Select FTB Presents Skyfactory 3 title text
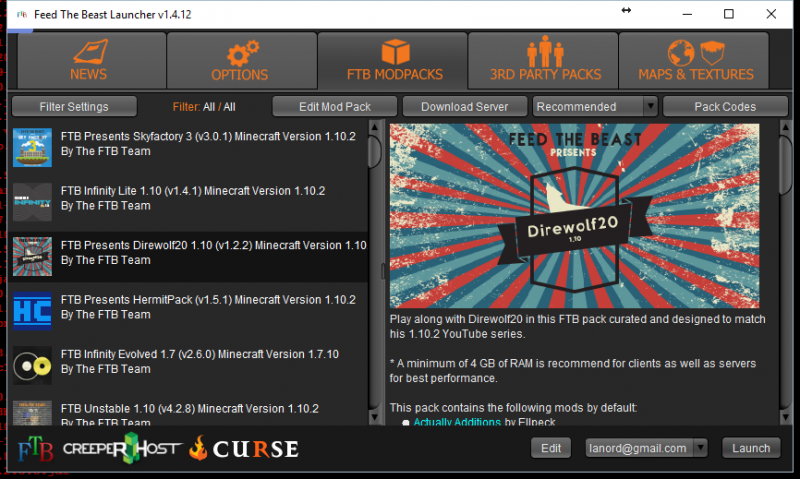 [x=208, y=136]
